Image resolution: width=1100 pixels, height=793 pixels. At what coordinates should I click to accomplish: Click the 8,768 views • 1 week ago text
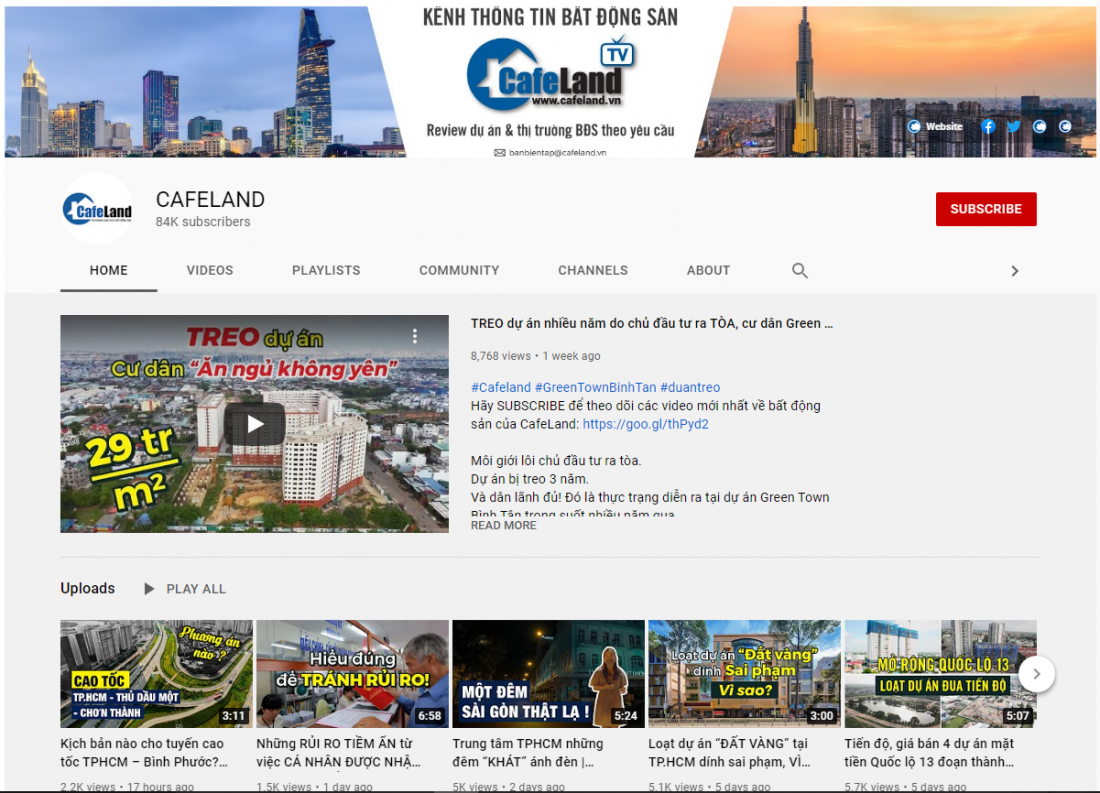point(535,356)
